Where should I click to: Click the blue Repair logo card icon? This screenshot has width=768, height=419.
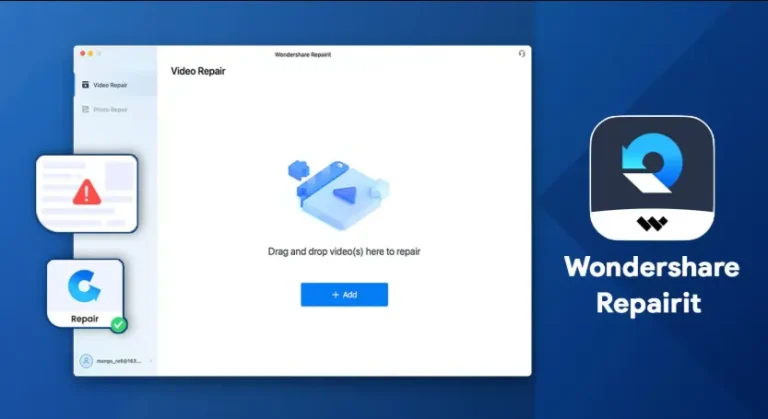[x=84, y=286]
